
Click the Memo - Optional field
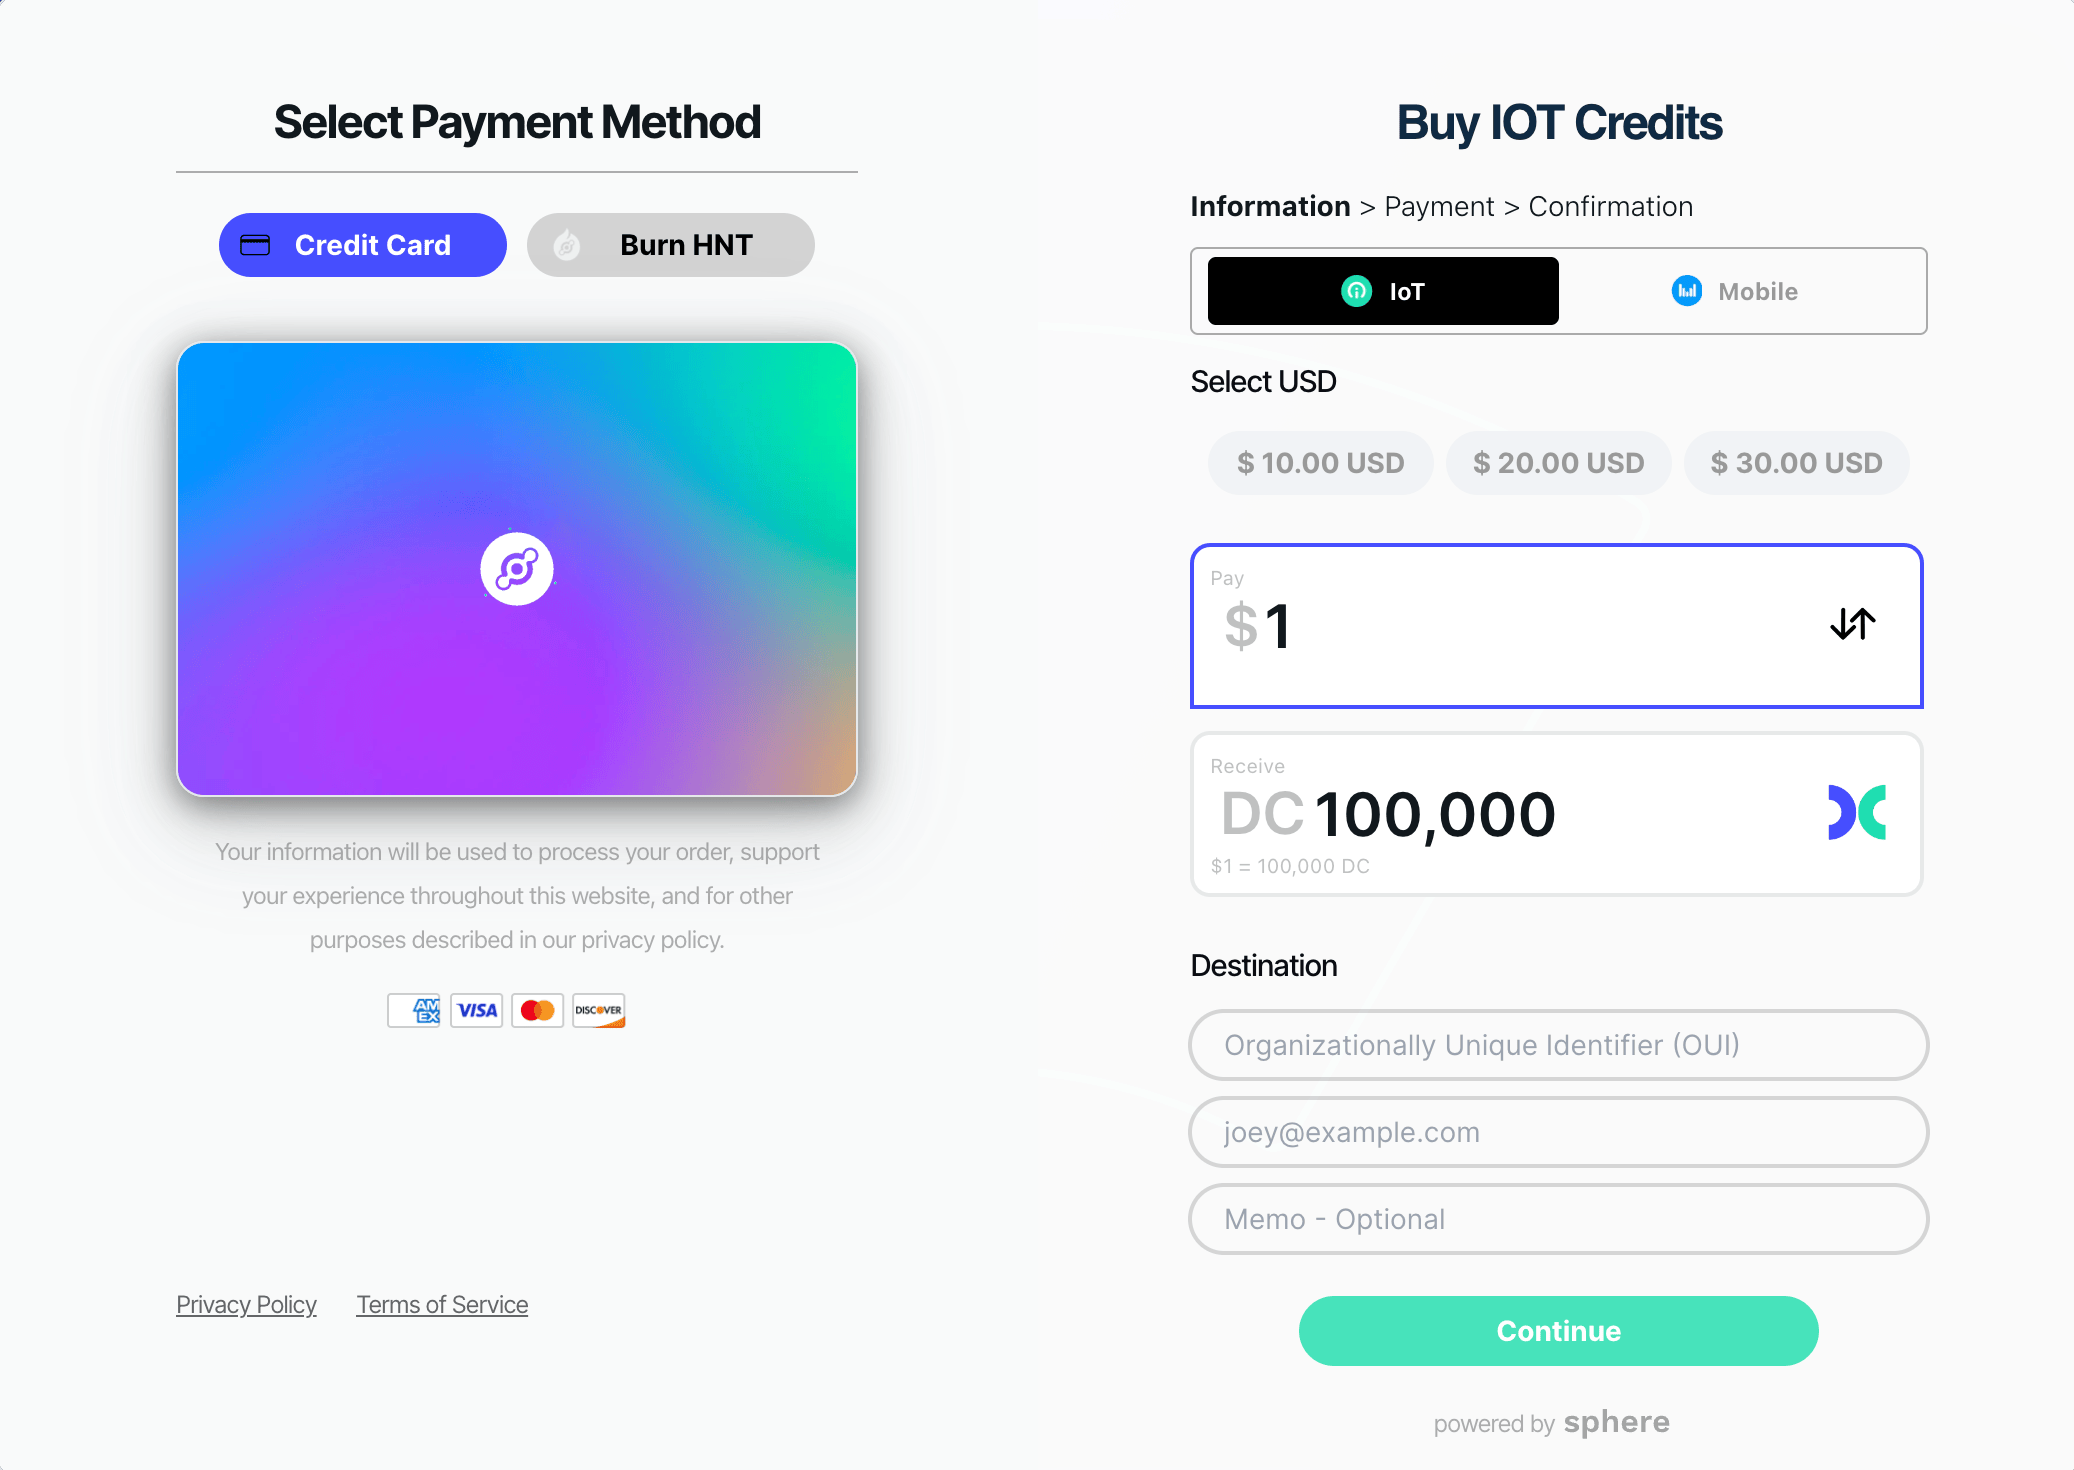(x=1558, y=1219)
